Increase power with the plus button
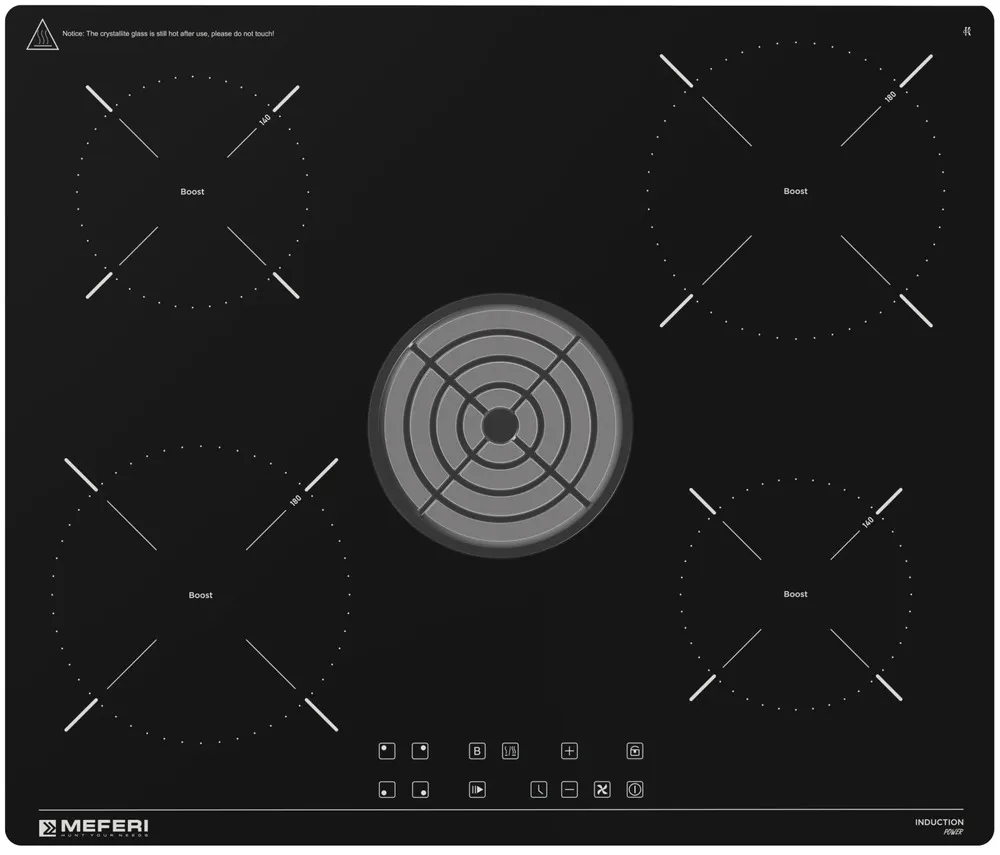The height and width of the screenshot is (855, 1000). (x=569, y=751)
